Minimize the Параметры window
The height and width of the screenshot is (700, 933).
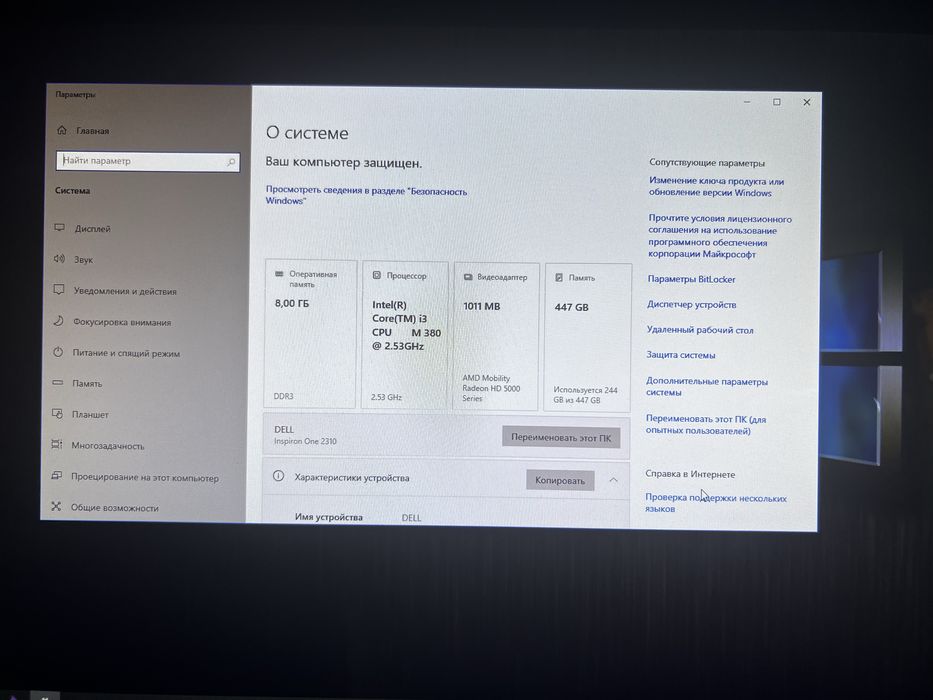coord(747,102)
